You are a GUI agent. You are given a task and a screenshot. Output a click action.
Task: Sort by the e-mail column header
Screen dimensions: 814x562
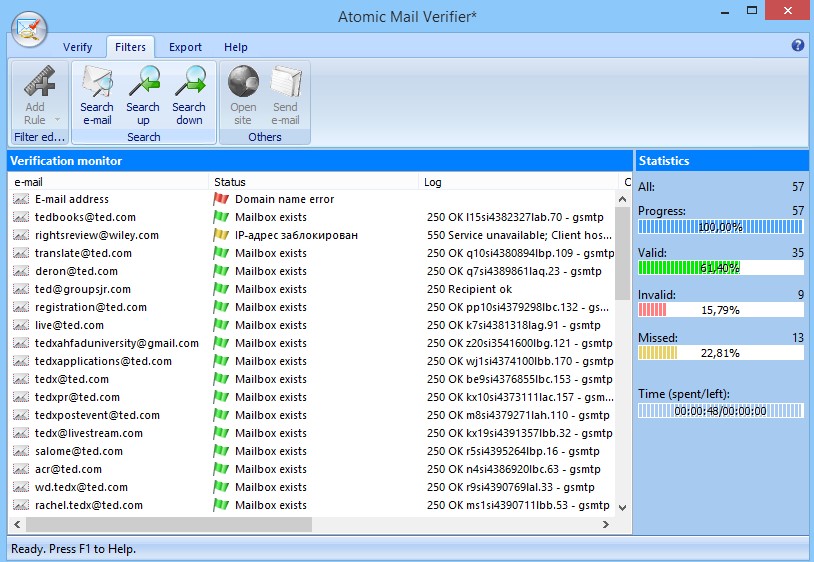[109, 182]
